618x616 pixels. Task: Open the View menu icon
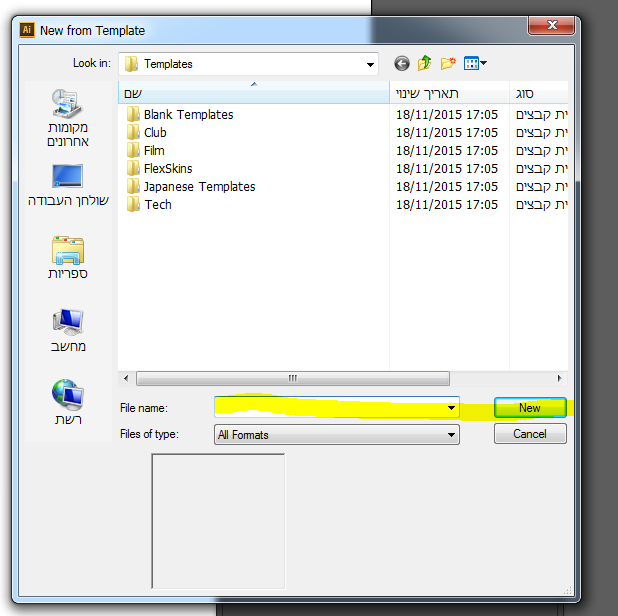tap(475, 63)
